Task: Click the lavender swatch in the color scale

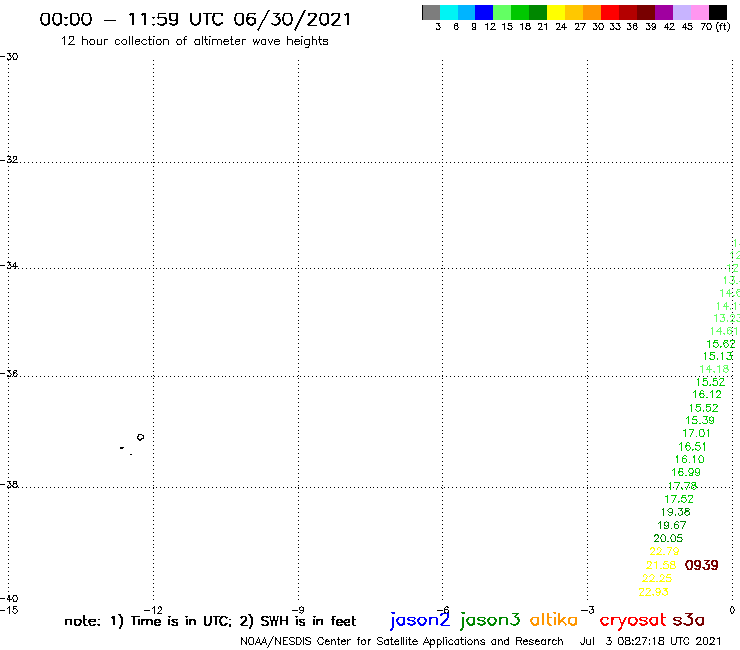Action: tap(682, 12)
